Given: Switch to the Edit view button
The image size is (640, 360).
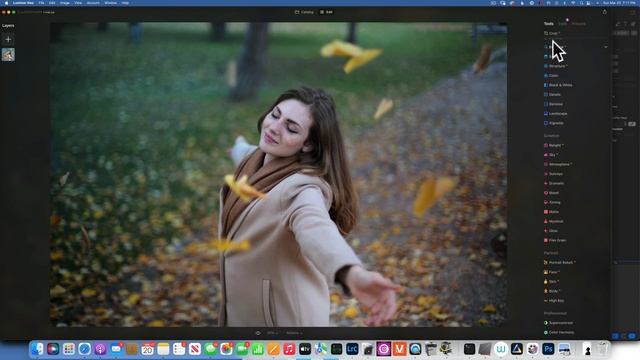Looking at the screenshot, I should click(326, 12).
